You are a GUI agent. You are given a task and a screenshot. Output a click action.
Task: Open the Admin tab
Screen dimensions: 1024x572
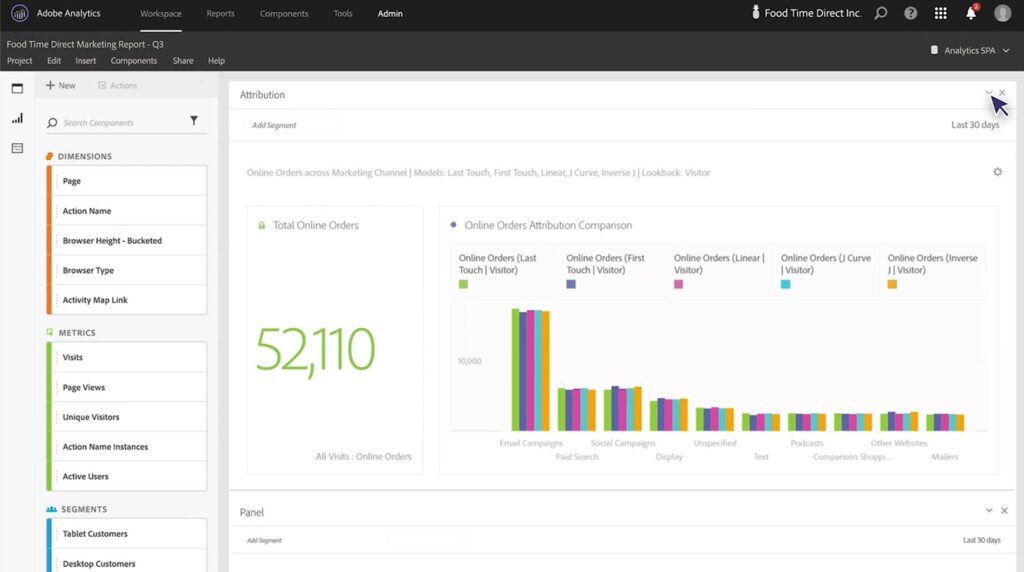(x=390, y=14)
